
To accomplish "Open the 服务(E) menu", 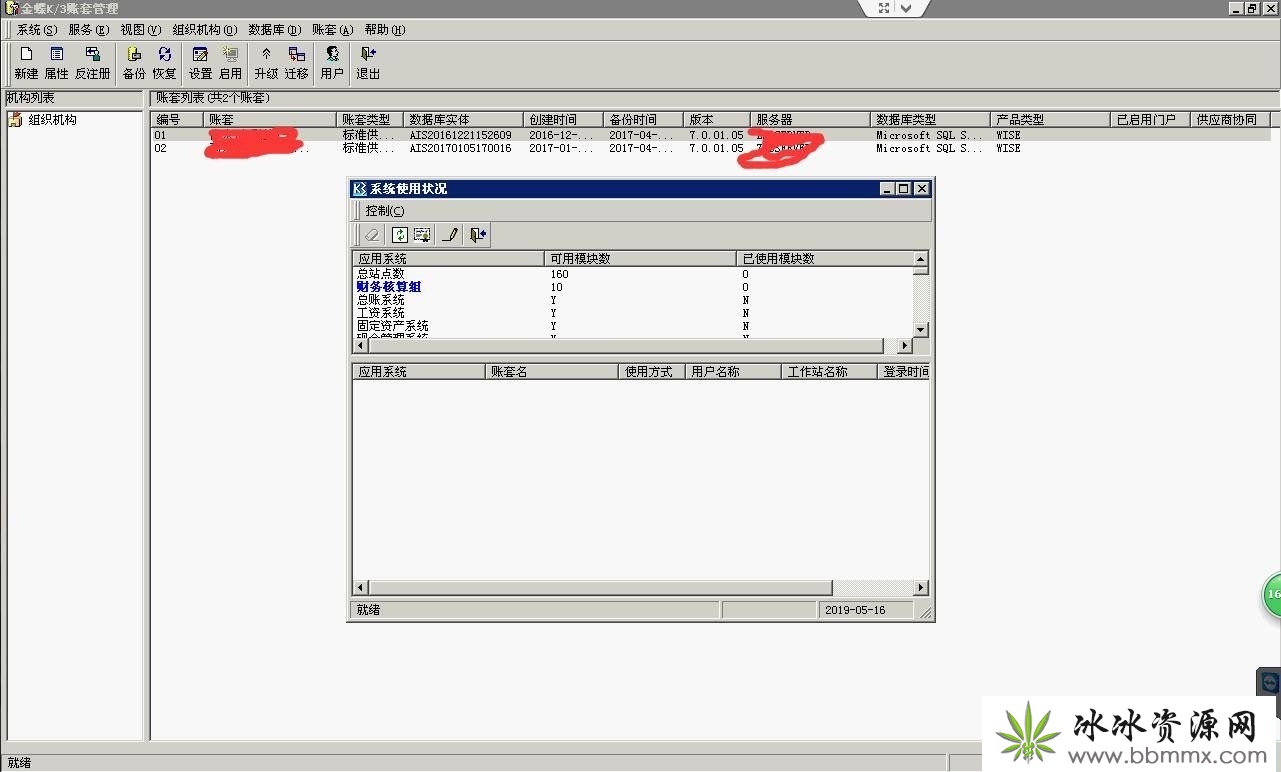I will [88, 30].
